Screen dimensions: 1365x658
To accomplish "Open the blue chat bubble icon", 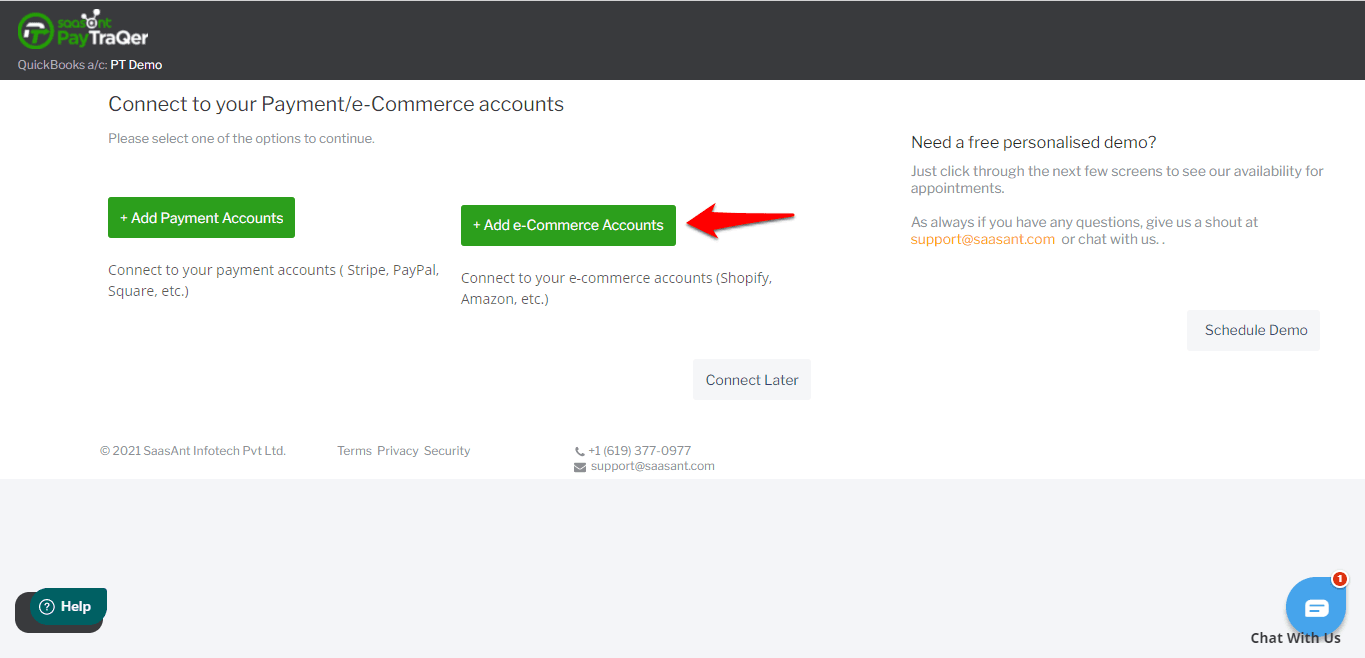I will click(x=1315, y=608).
